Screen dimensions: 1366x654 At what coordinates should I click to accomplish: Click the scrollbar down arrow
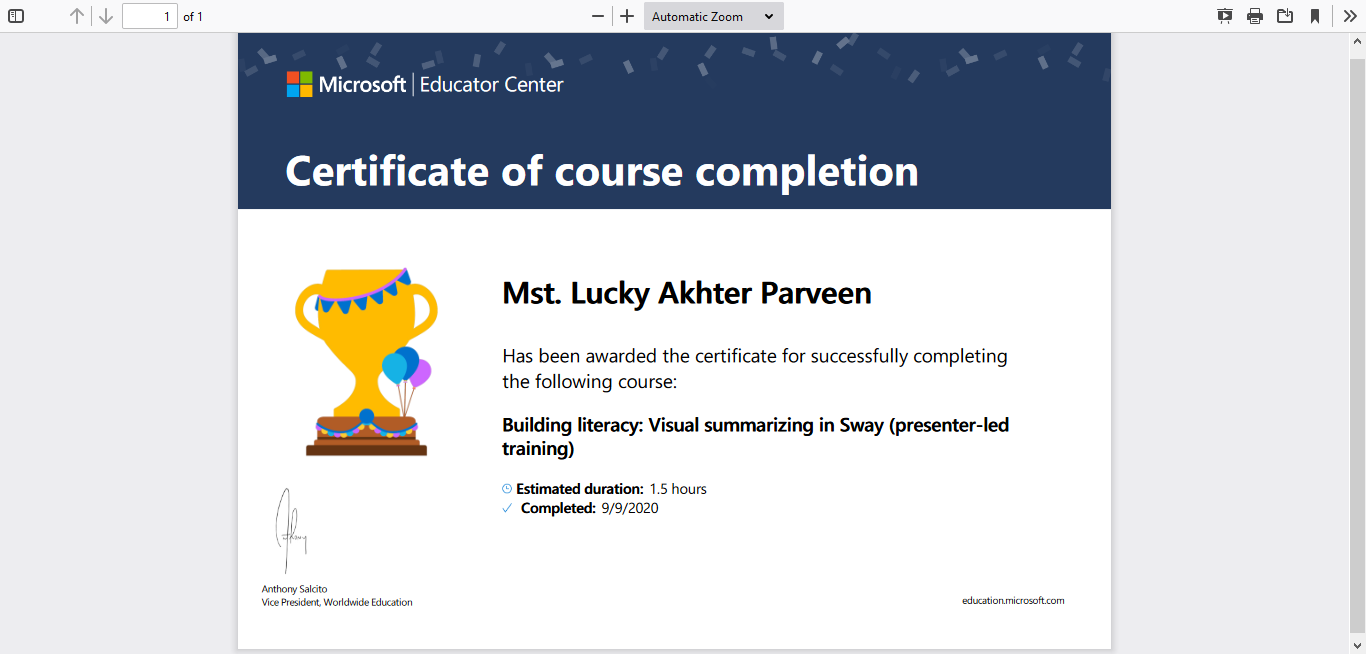[1358, 646]
